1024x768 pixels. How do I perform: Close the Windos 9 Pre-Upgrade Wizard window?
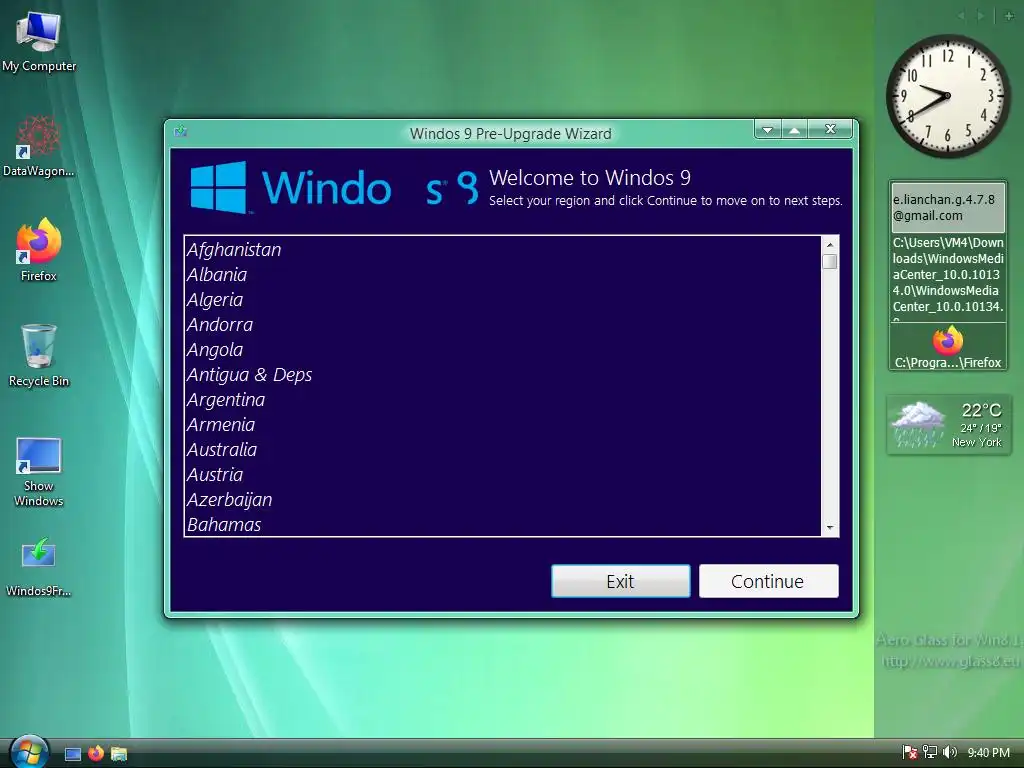(830, 129)
